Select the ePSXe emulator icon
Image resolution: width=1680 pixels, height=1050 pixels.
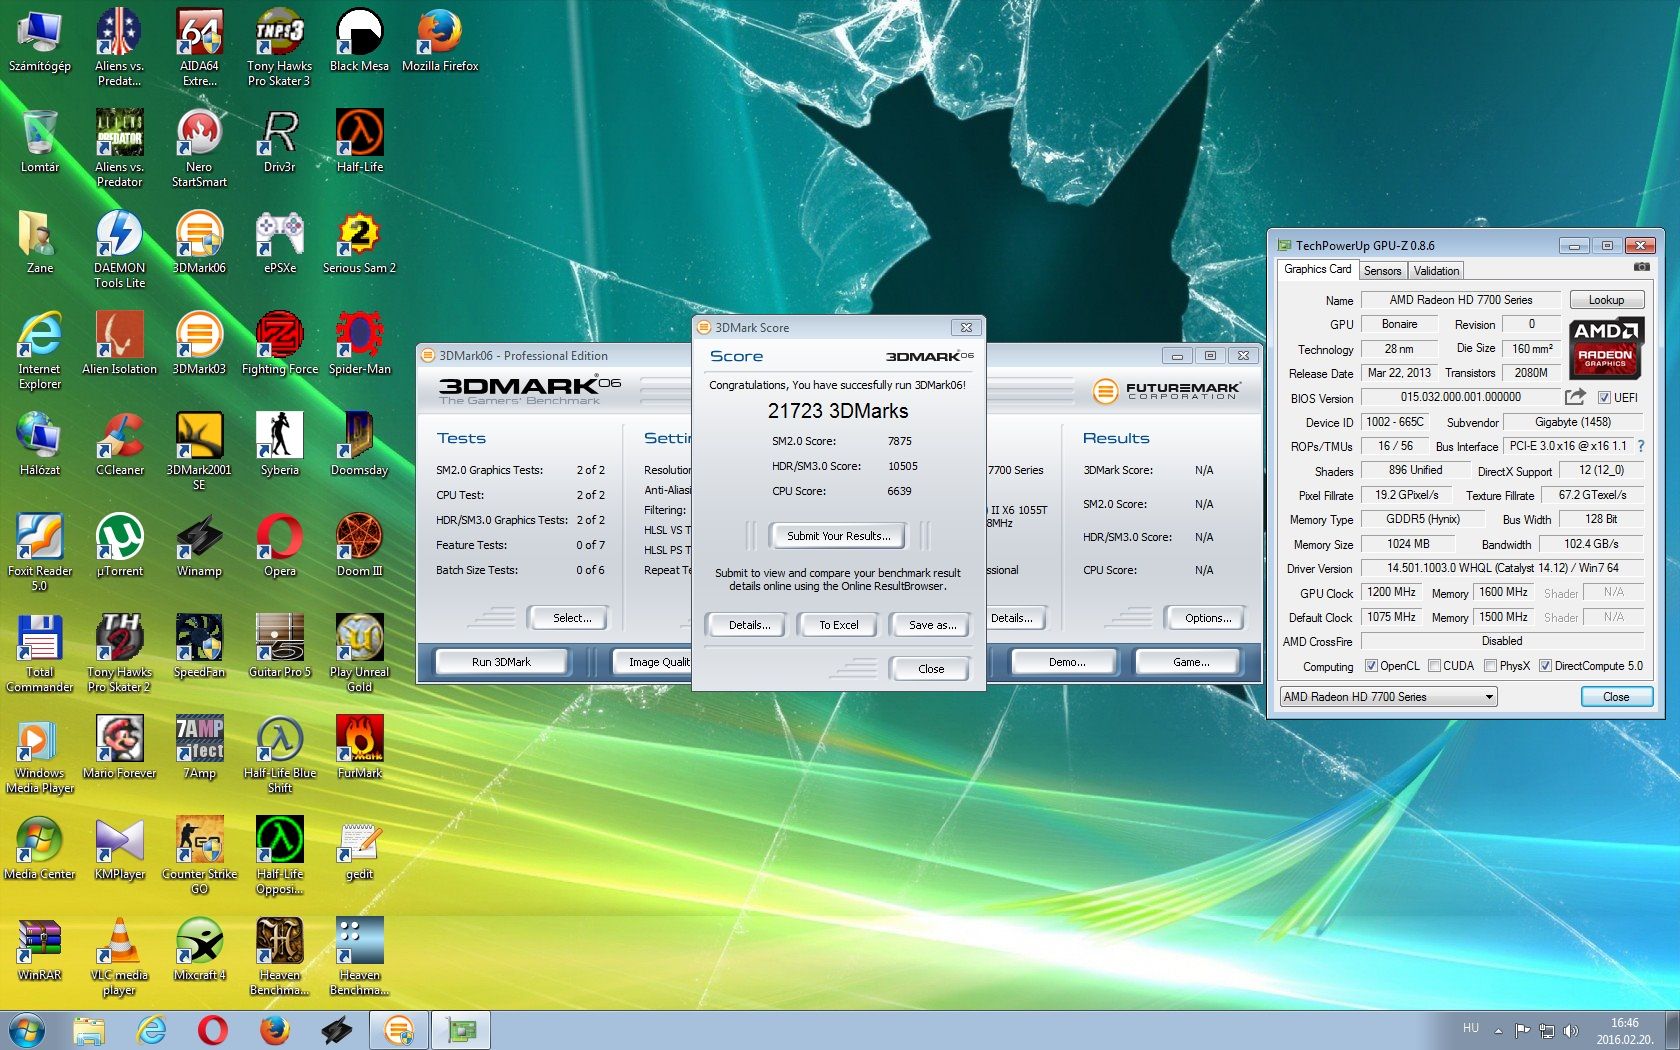[x=279, y=242]
